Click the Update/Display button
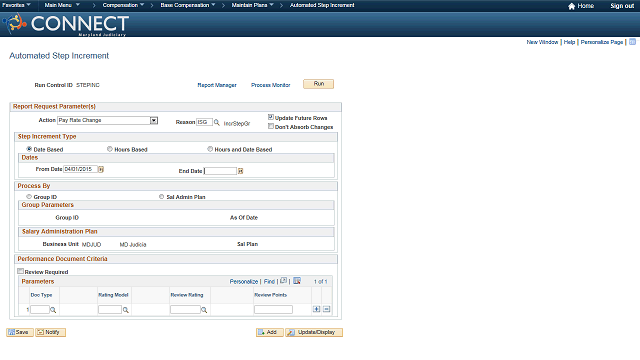 [314, 332]
